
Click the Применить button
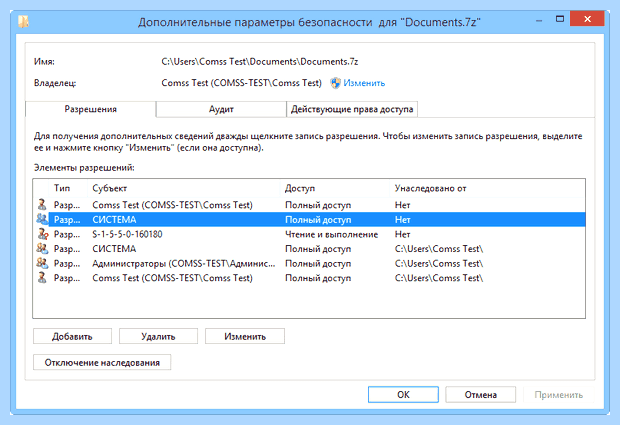558,395
